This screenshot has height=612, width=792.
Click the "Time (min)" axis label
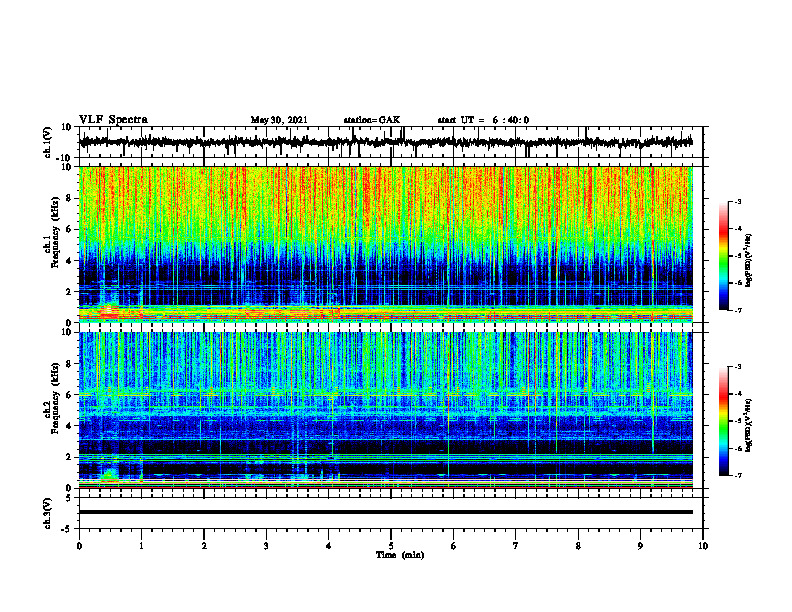pyautogui.click(x=400, y=555)
